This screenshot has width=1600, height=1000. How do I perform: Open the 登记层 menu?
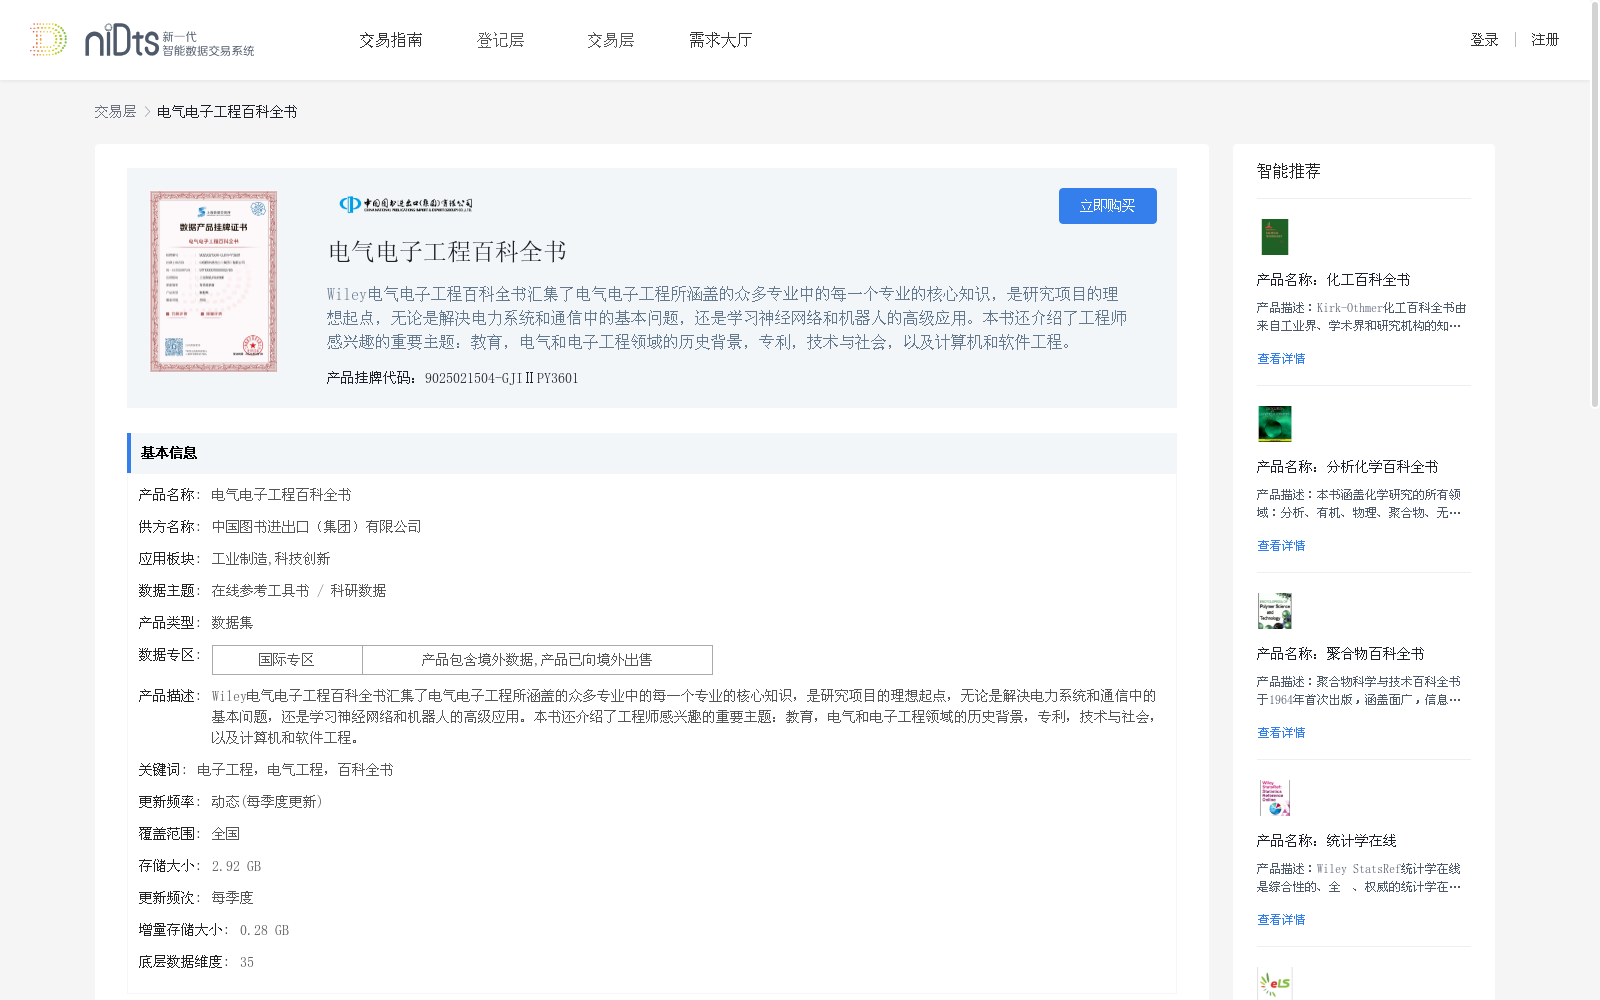click(501, 40)
